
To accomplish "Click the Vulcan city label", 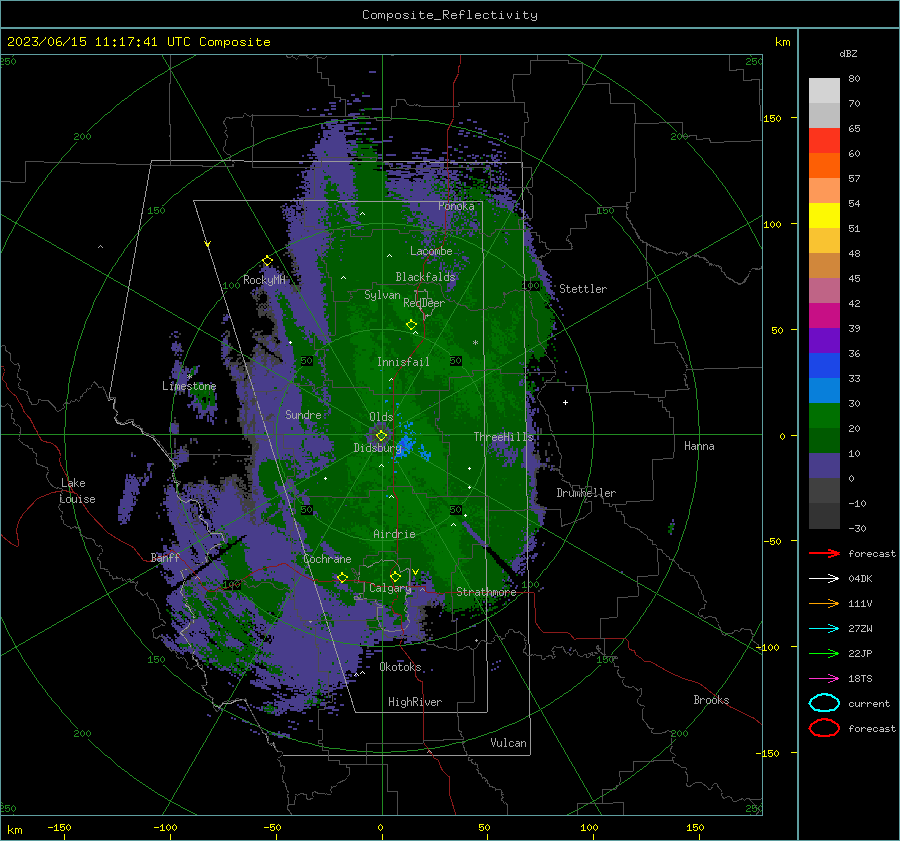I will (508, 743).
